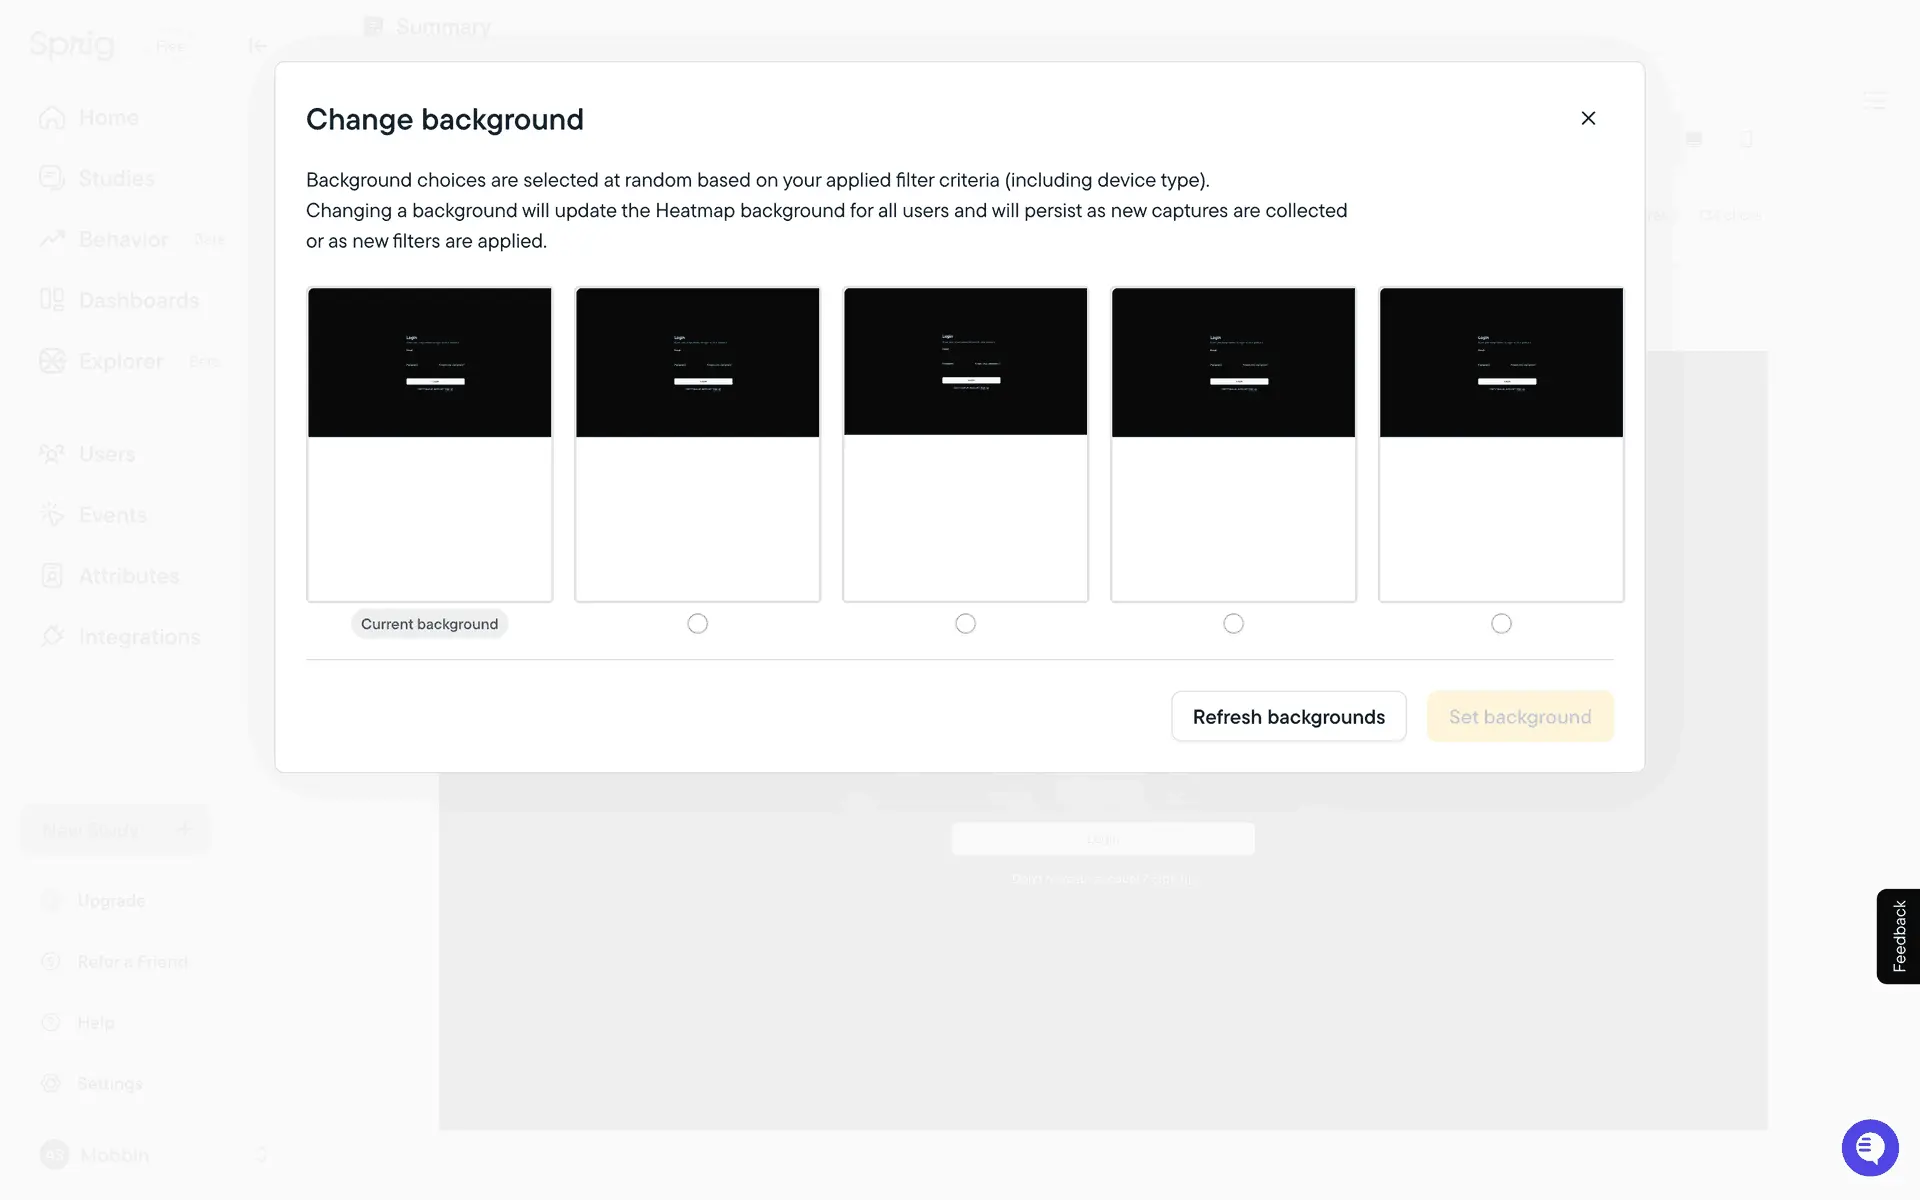Click Set background button
This screenshot has height=1200, width=1920.
[1519, 716]
